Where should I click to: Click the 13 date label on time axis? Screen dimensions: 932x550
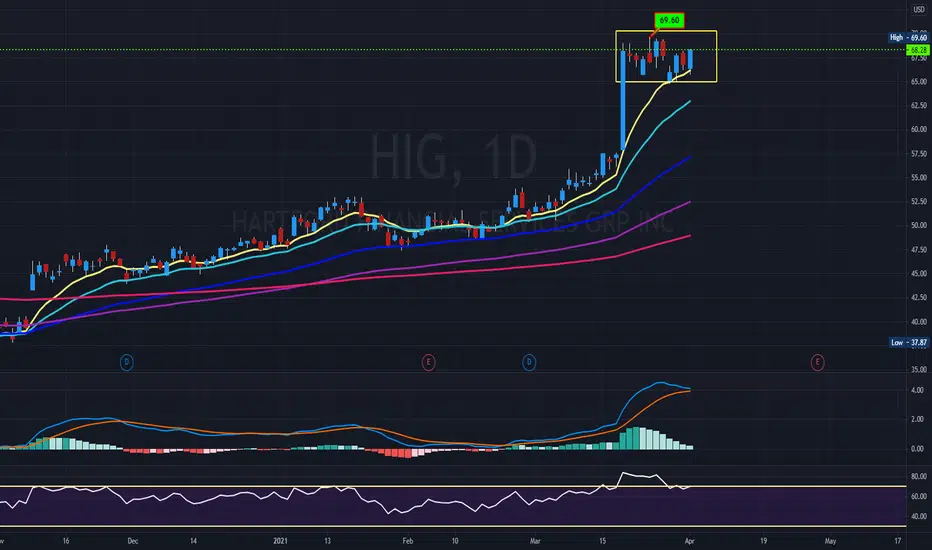(x=327, y=541)
